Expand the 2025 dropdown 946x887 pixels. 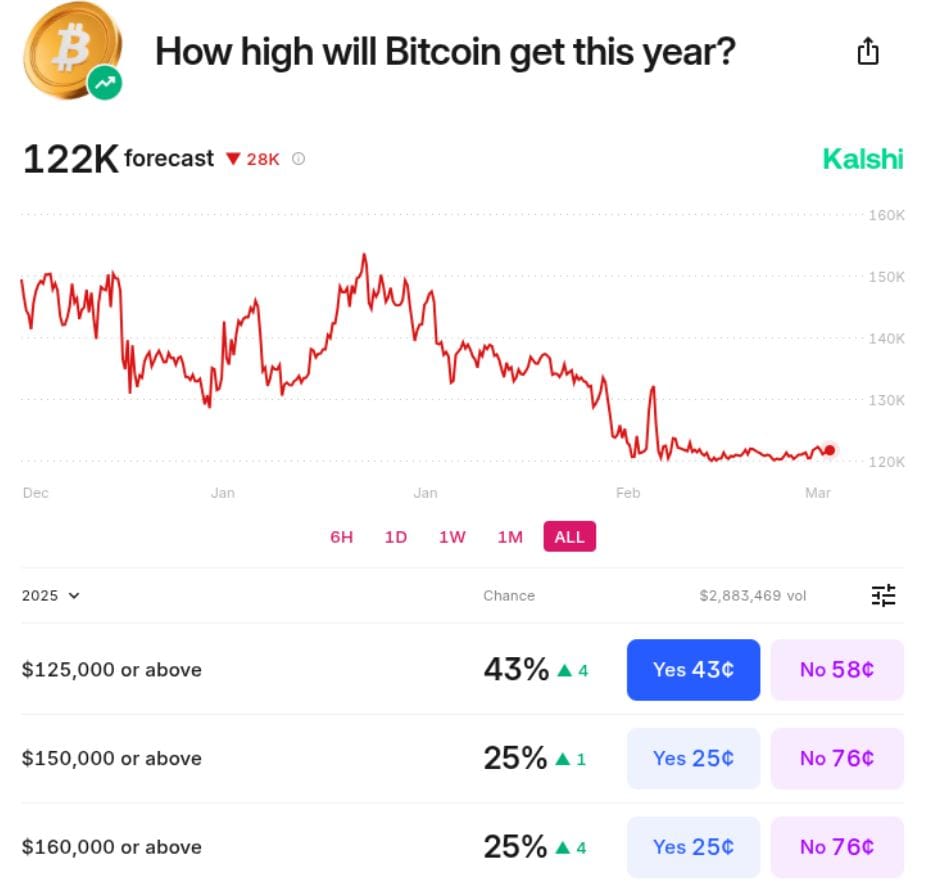(50, 595)
